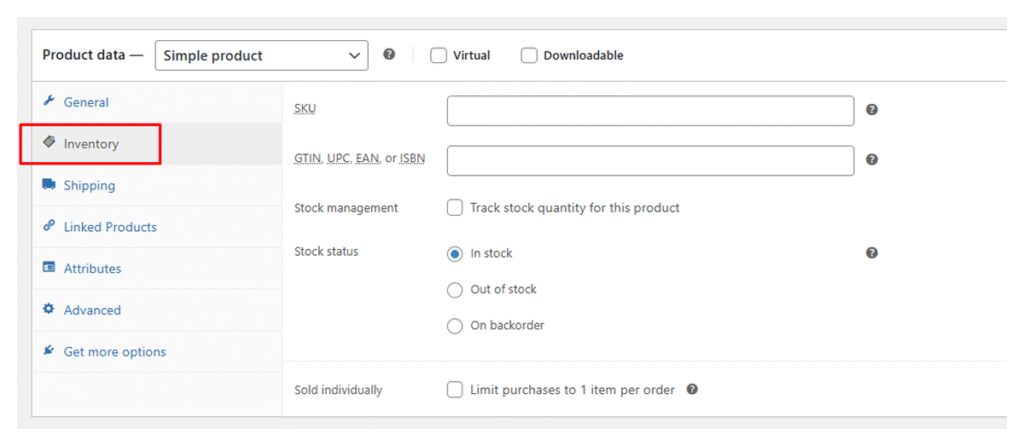1024x446 pixels.
Task: Click the help icon beside the SKU field
Action: [x=872, y=110]
